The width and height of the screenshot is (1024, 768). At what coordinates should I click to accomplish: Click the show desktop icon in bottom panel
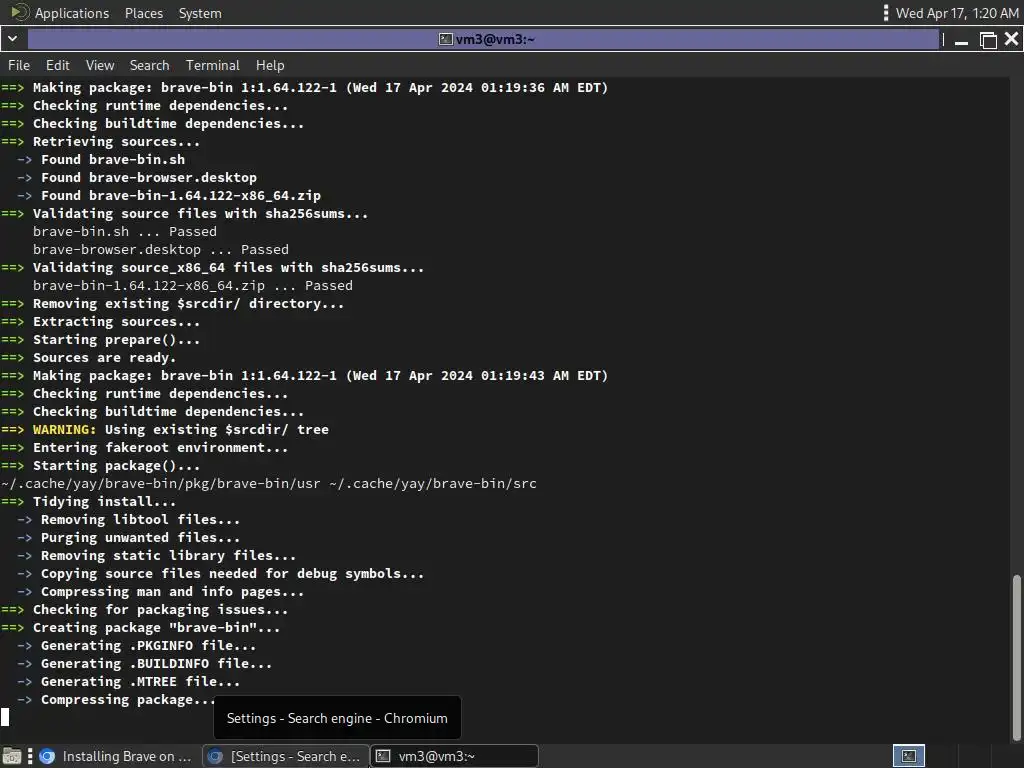[12, 756]
